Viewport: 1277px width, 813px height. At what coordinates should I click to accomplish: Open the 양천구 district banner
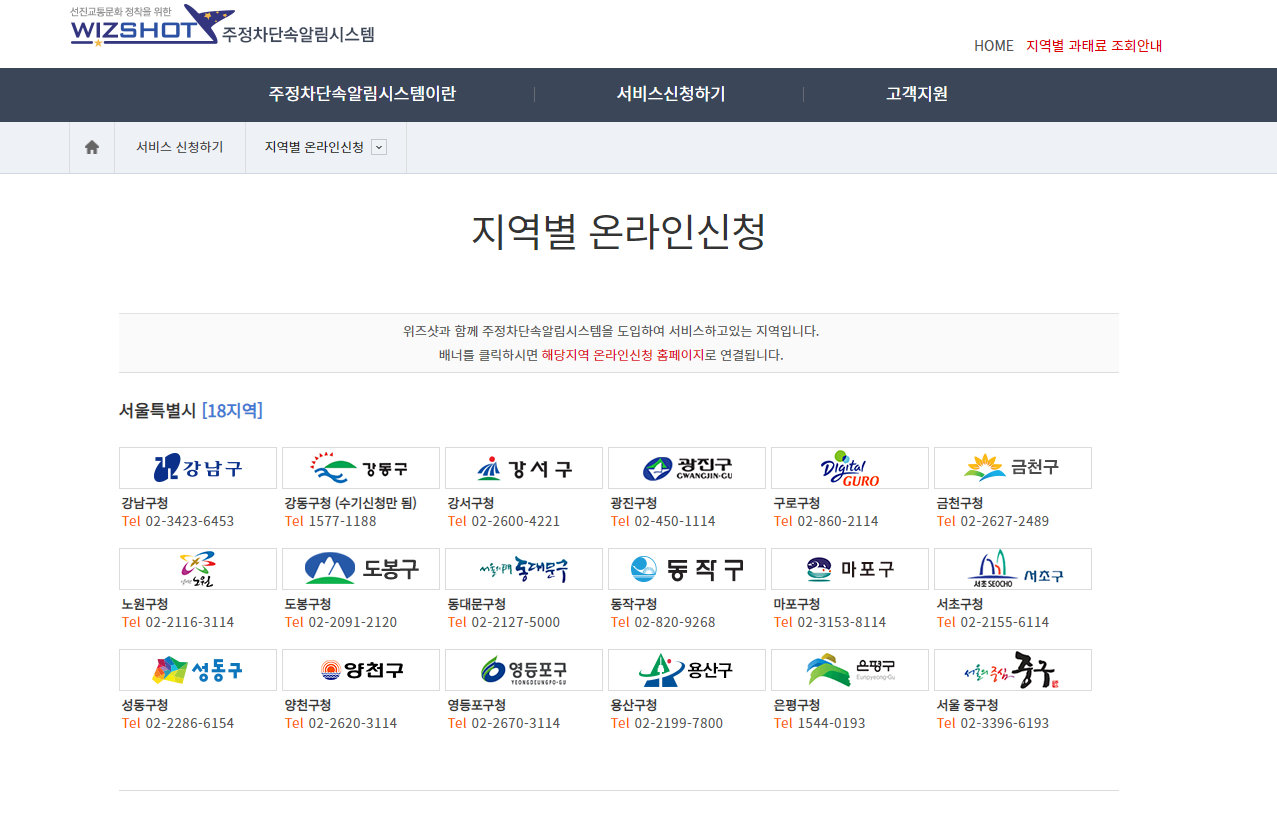pos(361,670)
